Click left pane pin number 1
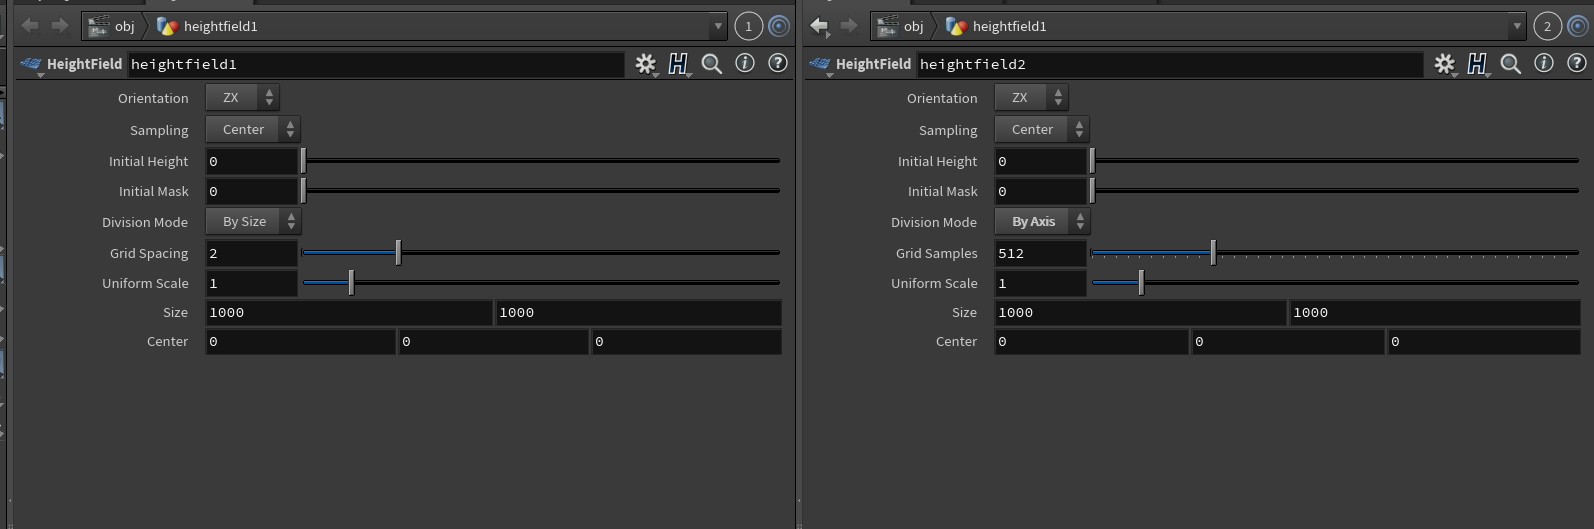The height and width of the screenshot is (529, 1594). (x=748, y=27)
